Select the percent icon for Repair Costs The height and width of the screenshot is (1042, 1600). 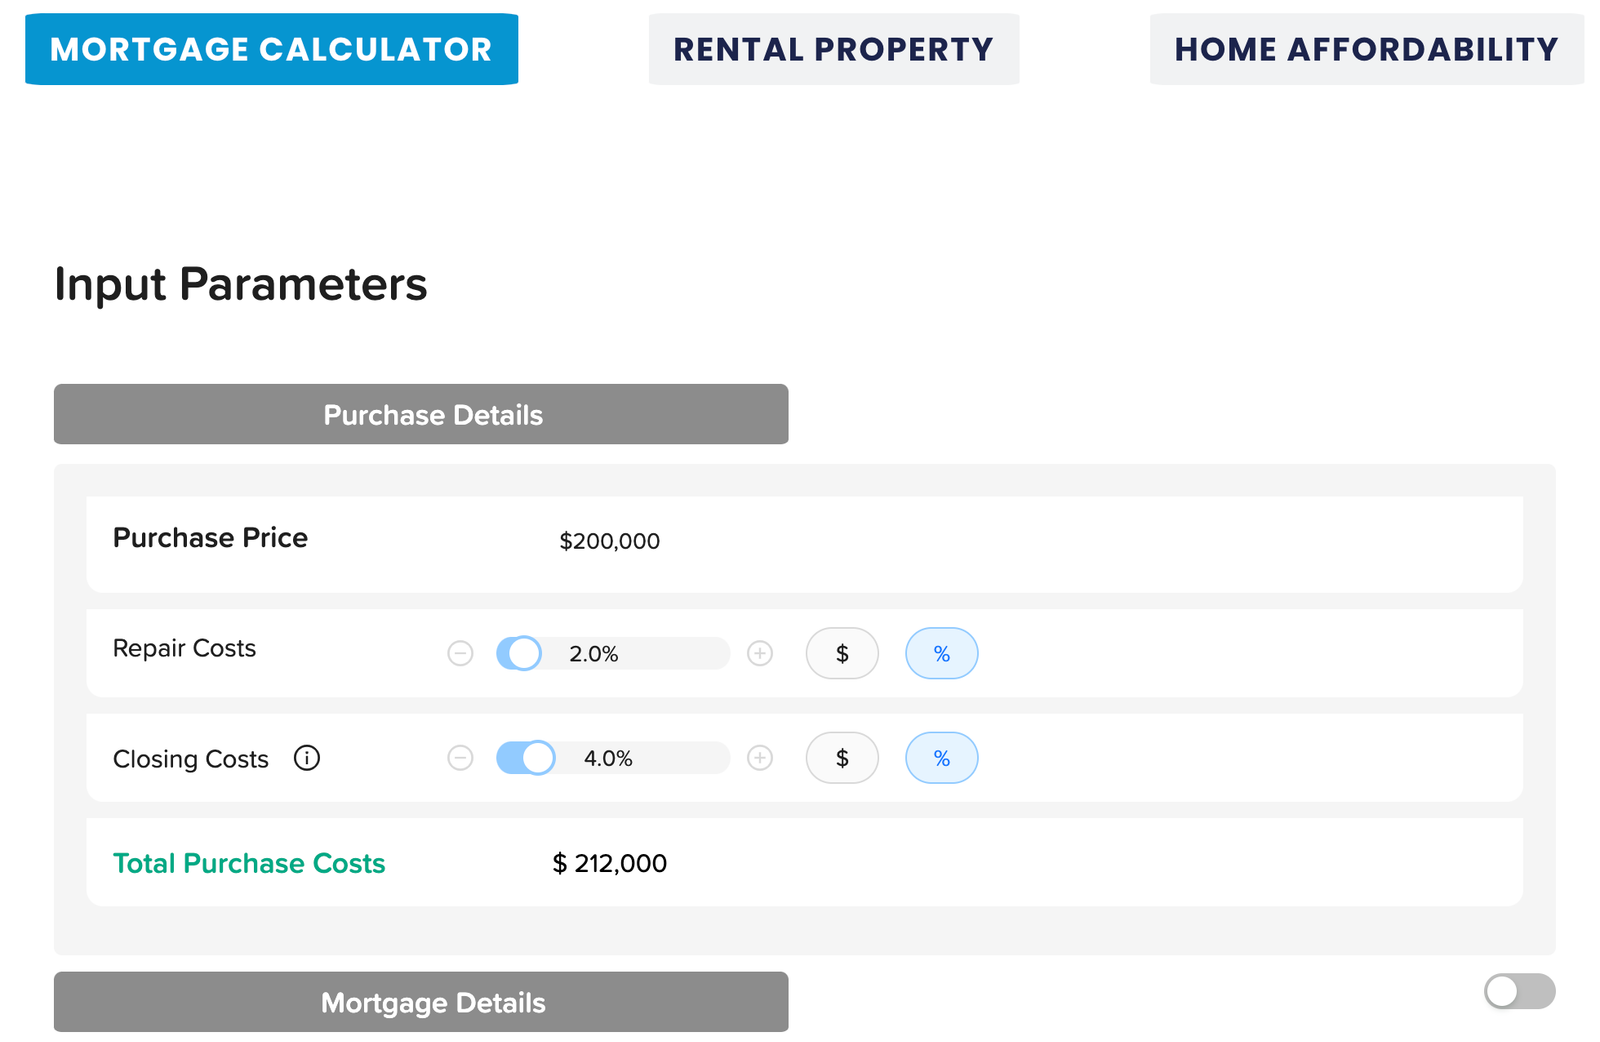941,653
